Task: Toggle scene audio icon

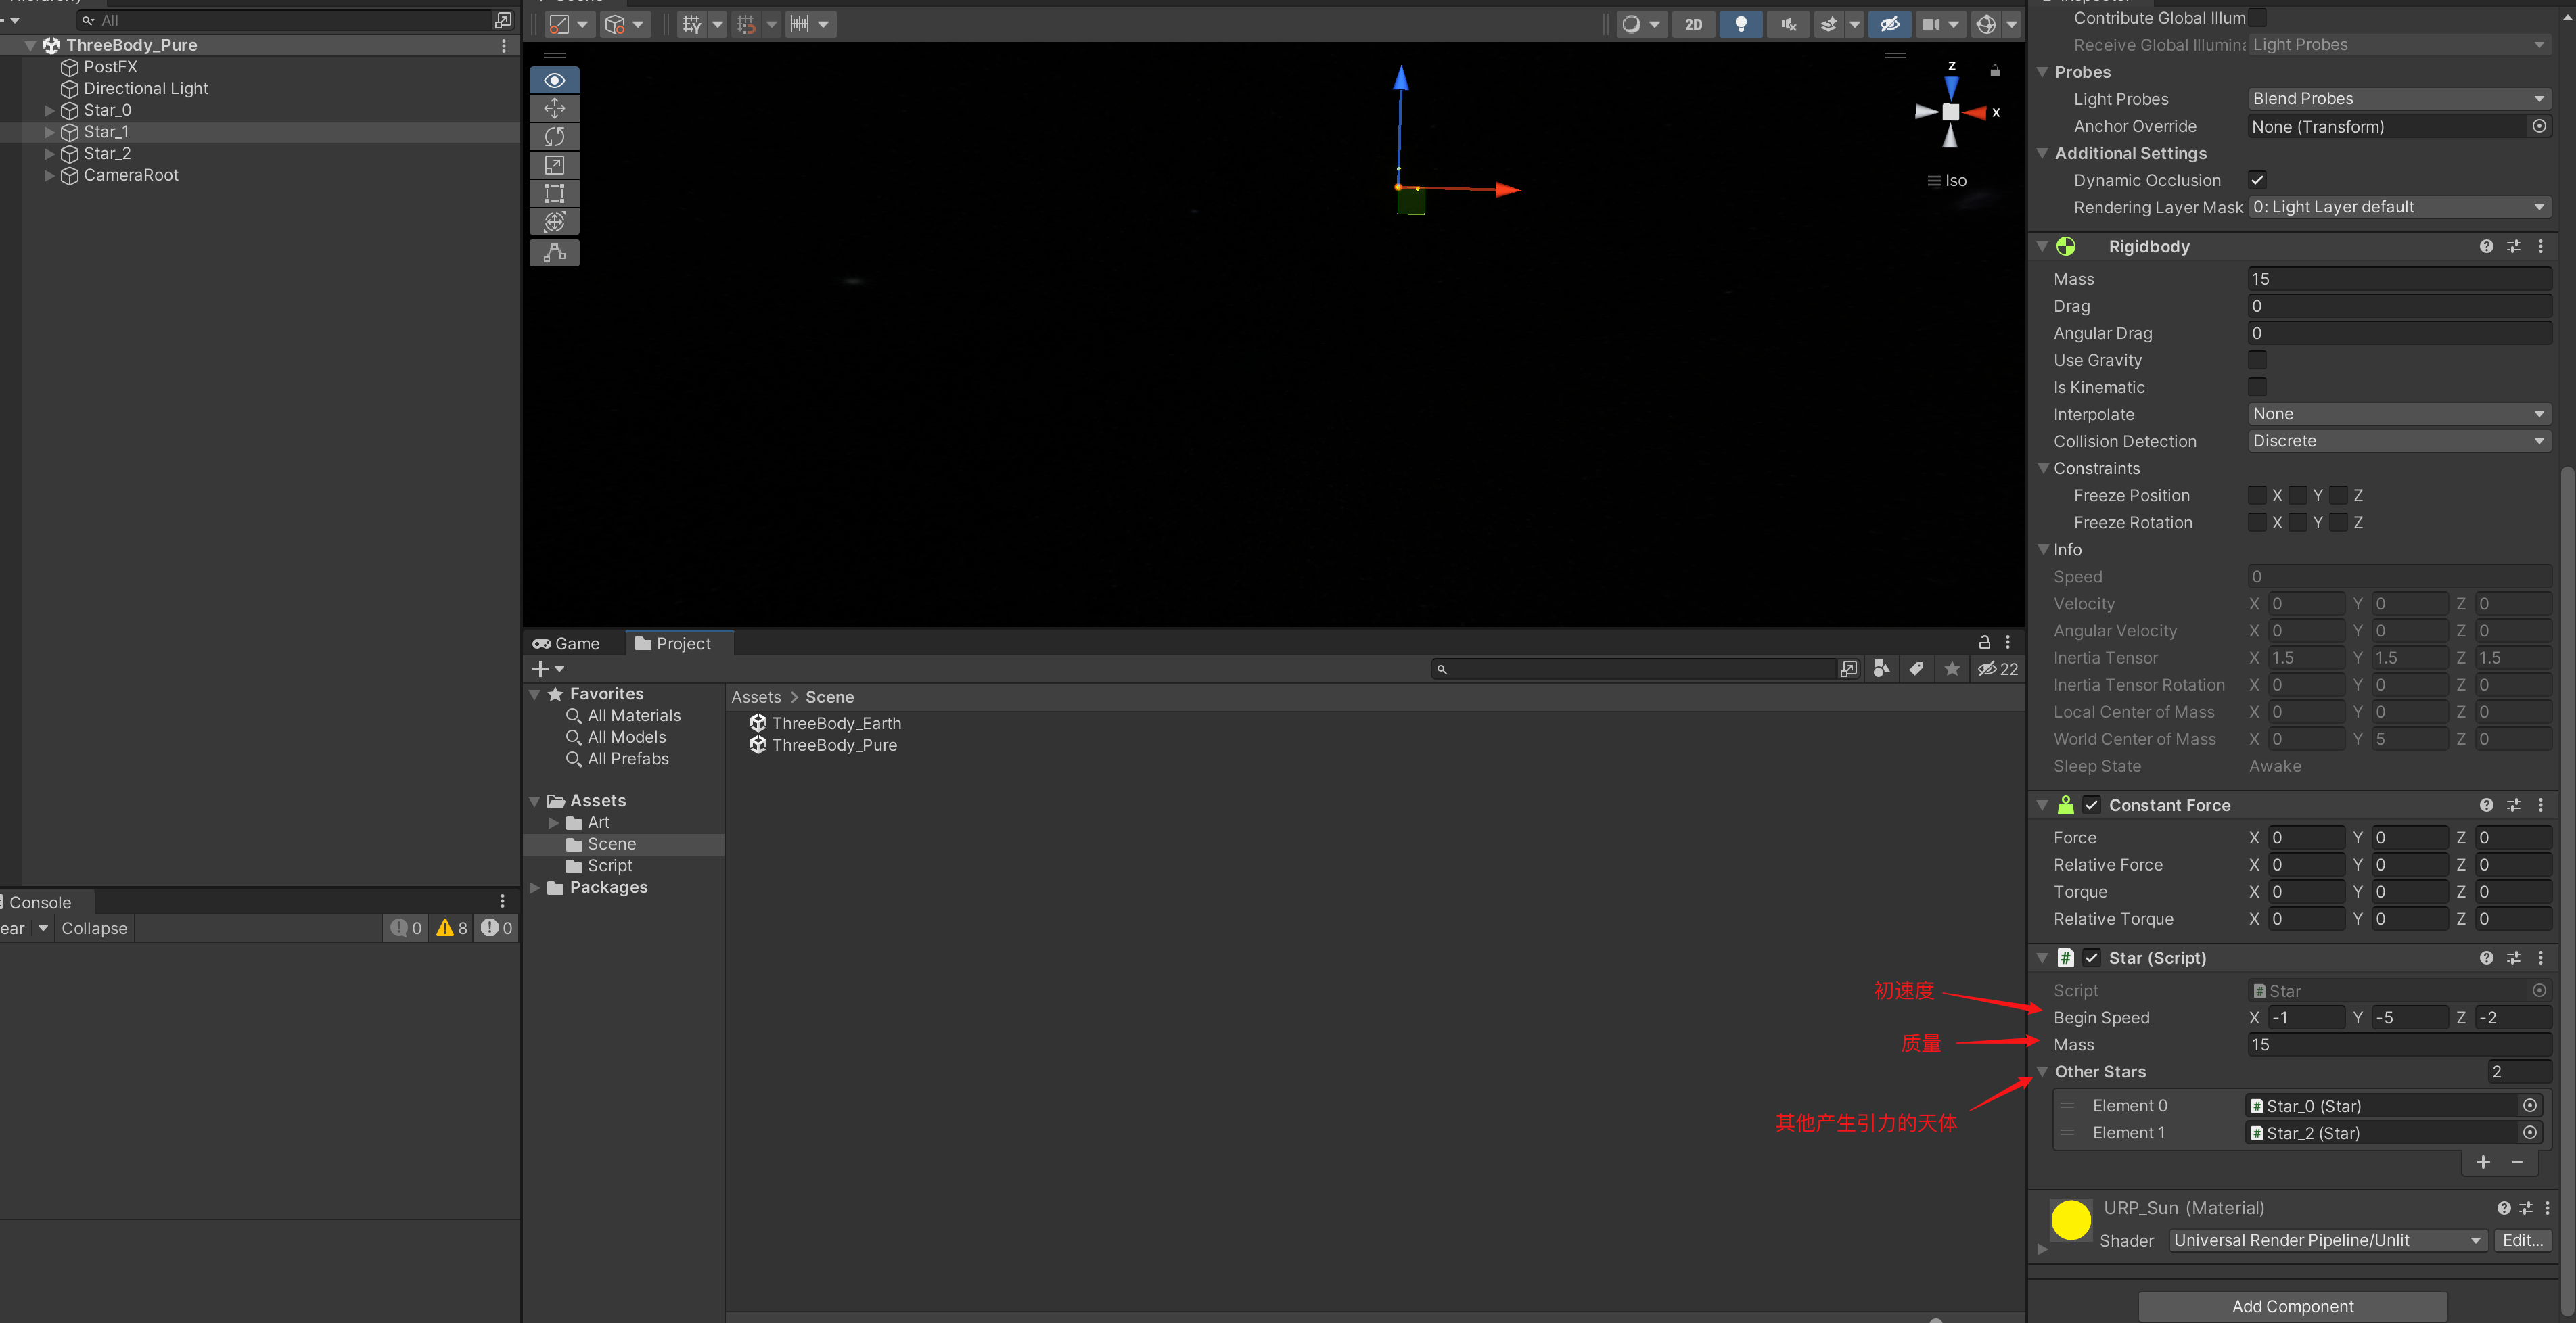Action: tap(1788, 24)
